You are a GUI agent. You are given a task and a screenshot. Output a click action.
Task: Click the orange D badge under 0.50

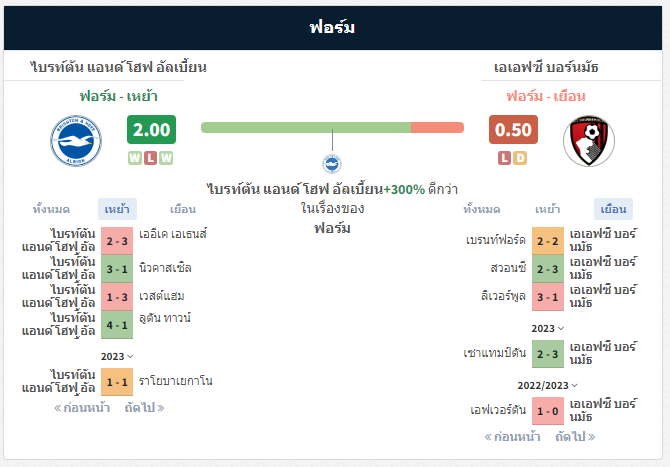520,158
